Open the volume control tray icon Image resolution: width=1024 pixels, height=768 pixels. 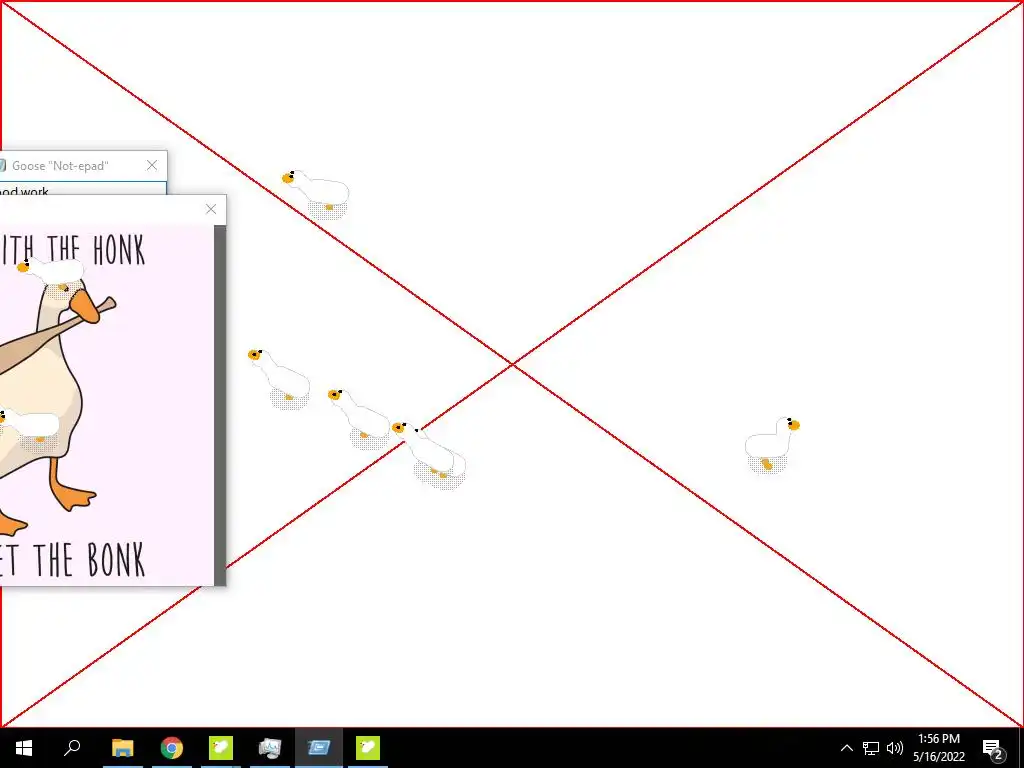tap(895, 748)
